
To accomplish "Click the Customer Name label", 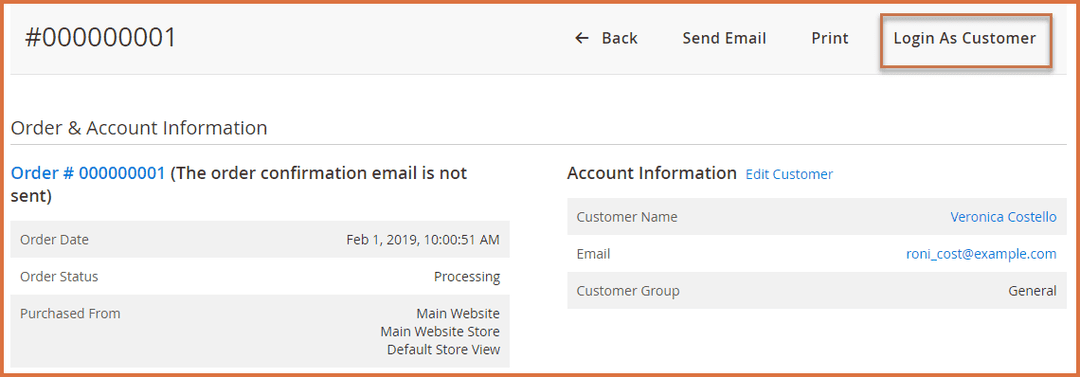I will click(627, 217).
